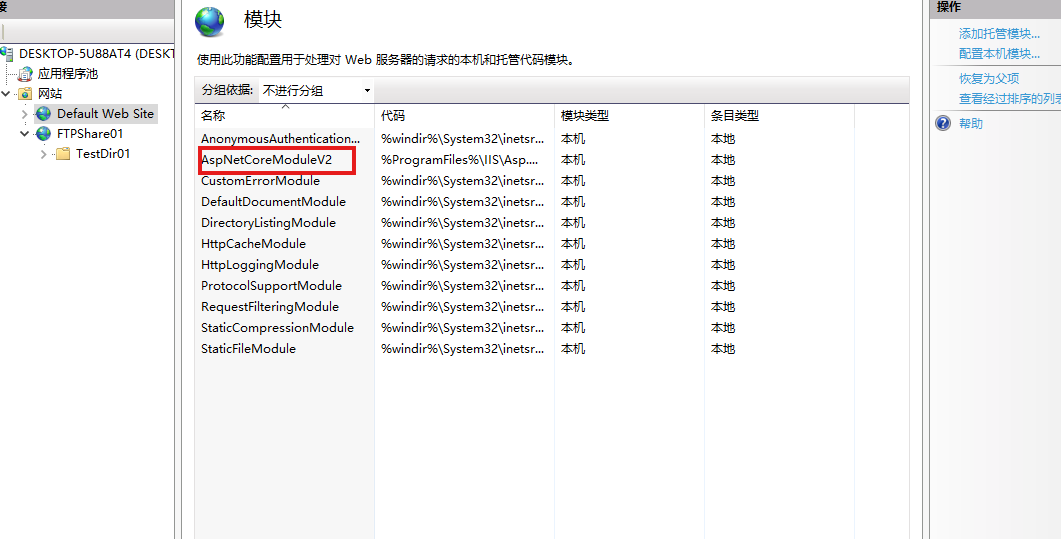Click 恢复为父项 action link

(988, 79)
